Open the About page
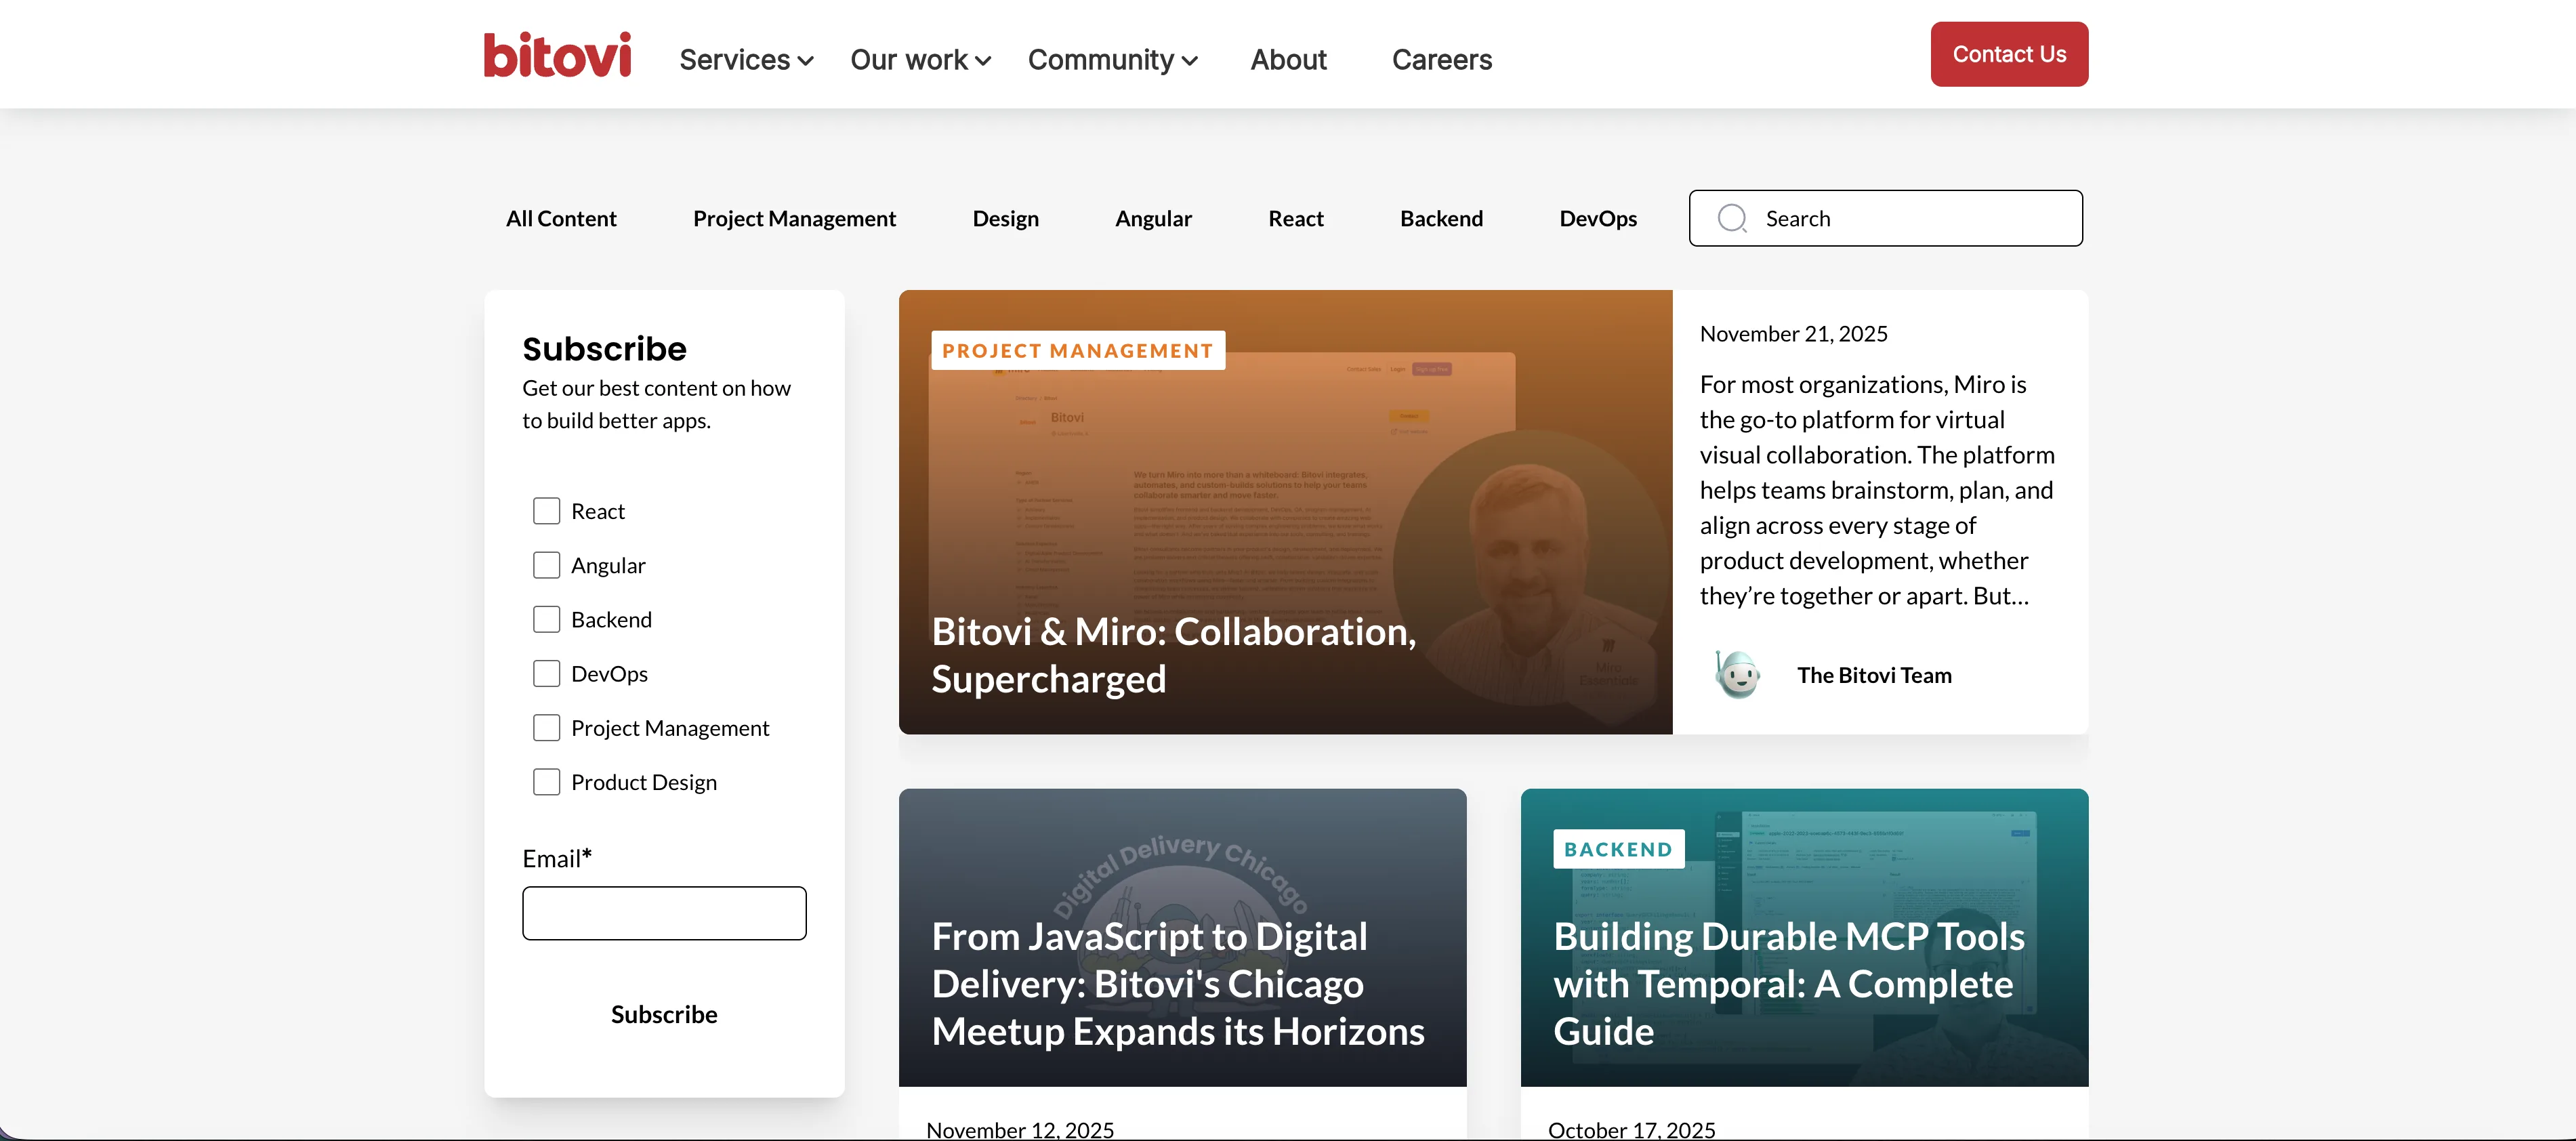2576x1141 pixels. pyautogui.click(x=1288, y=60)
